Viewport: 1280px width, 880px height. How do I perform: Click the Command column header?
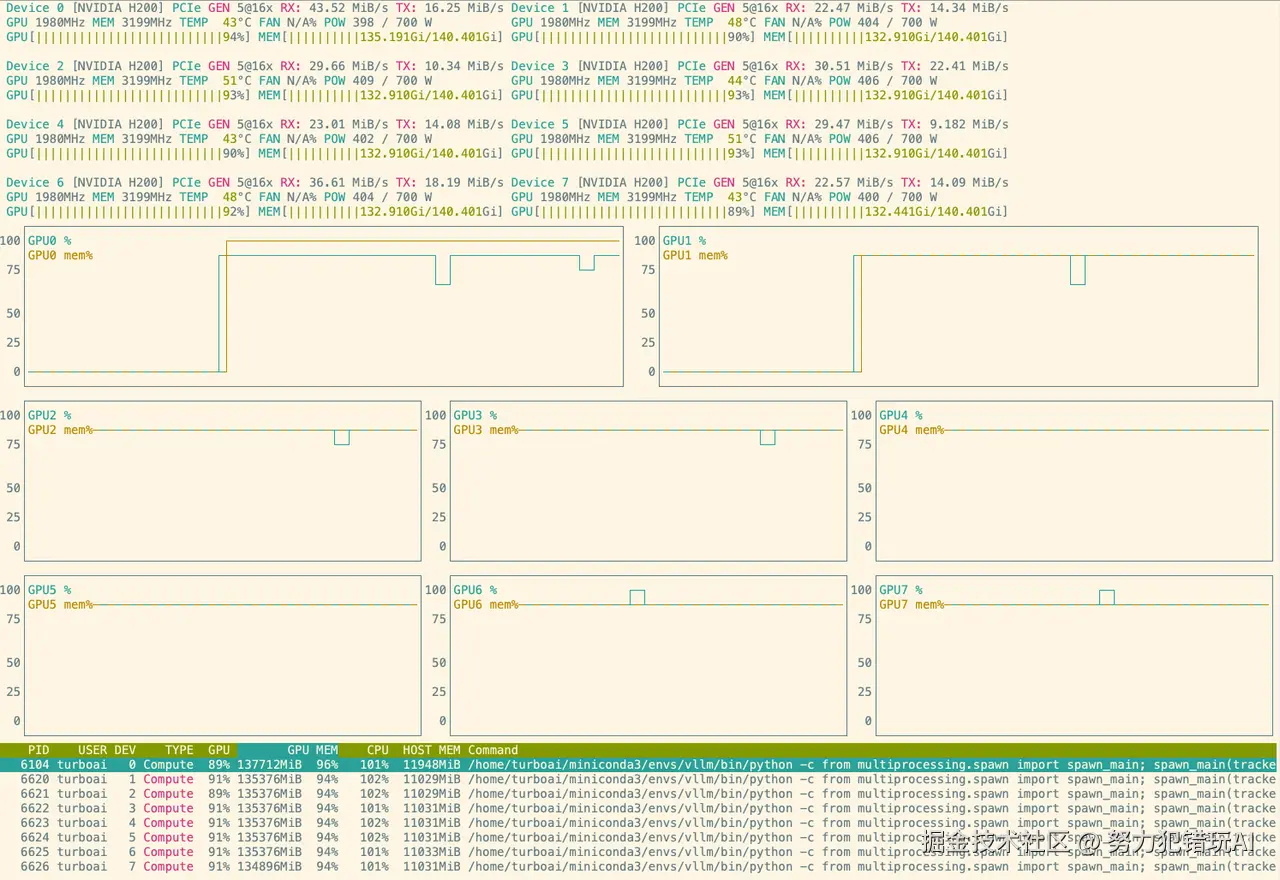[493, 750]
